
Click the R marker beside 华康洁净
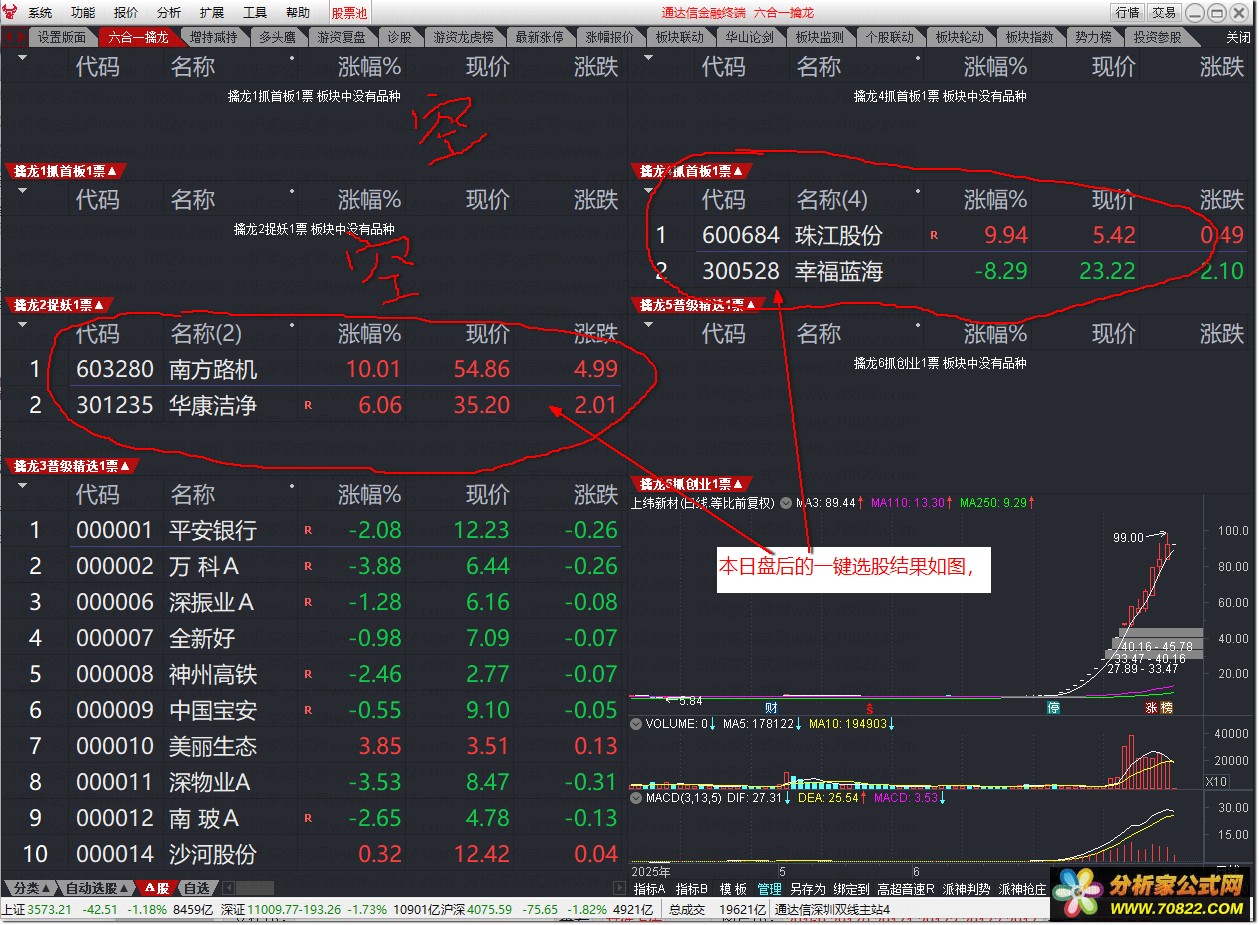[308, 406]
